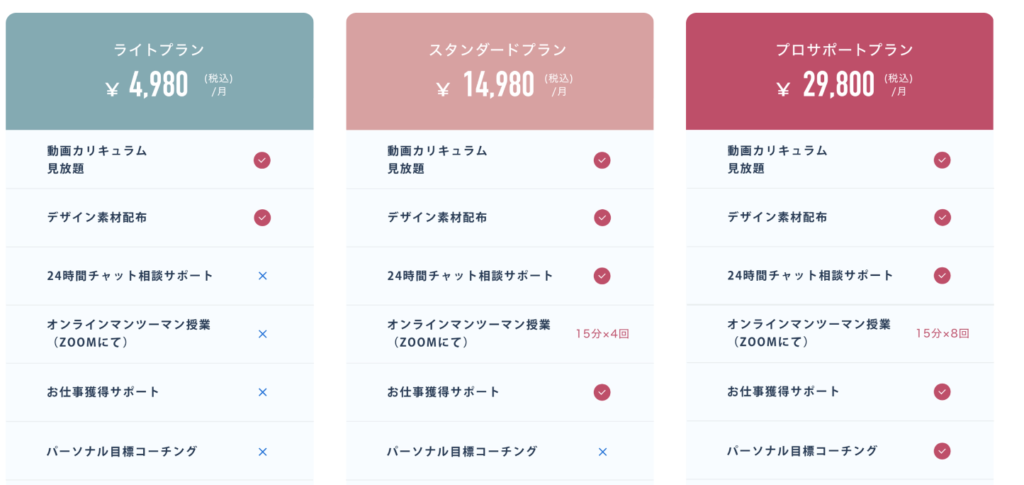Select the スタンダードプラン header
Image resolution: width=1024 pixels, height=485 pixels.
(498, 49)
